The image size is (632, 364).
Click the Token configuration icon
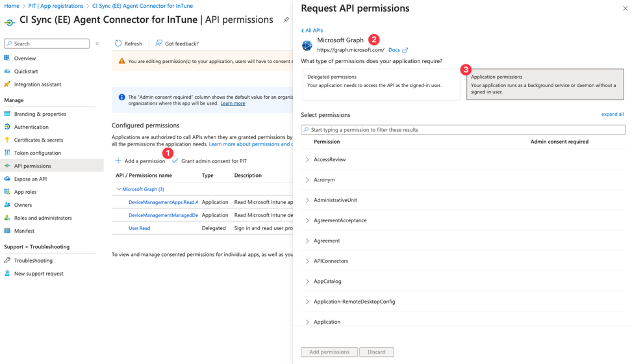(x=7, y=153)
